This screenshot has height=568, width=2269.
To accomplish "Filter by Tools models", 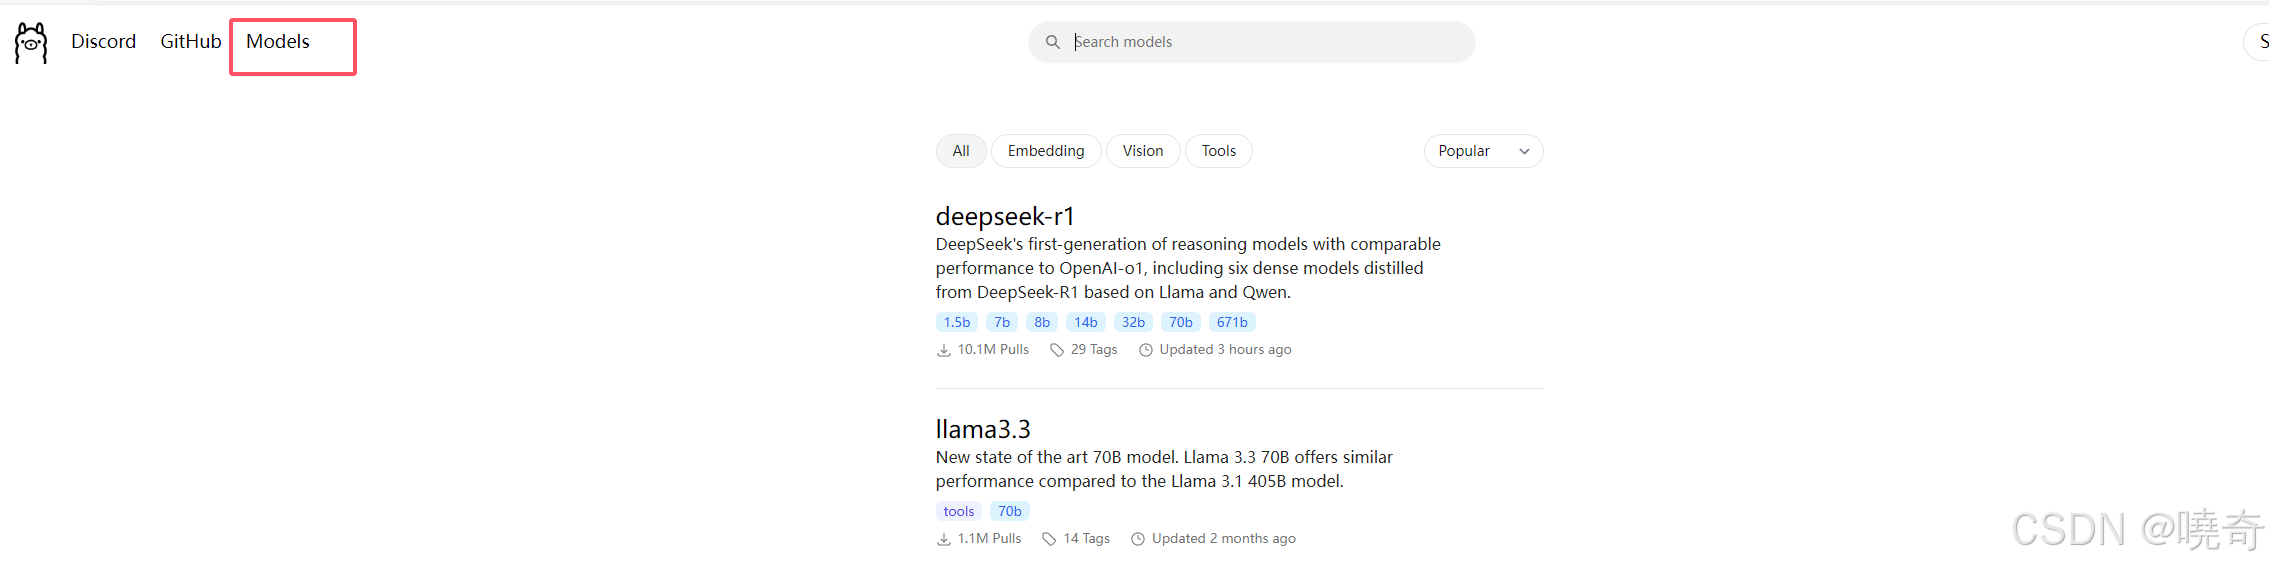I will click(x=1219, y=151).
